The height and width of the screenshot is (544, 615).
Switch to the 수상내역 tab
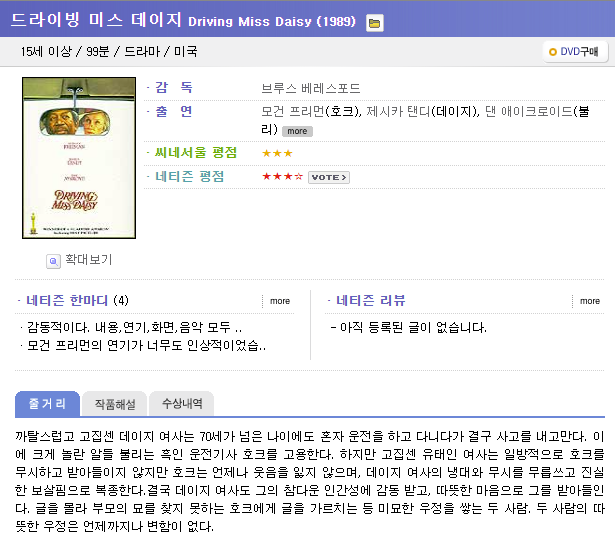pos(181,404)
